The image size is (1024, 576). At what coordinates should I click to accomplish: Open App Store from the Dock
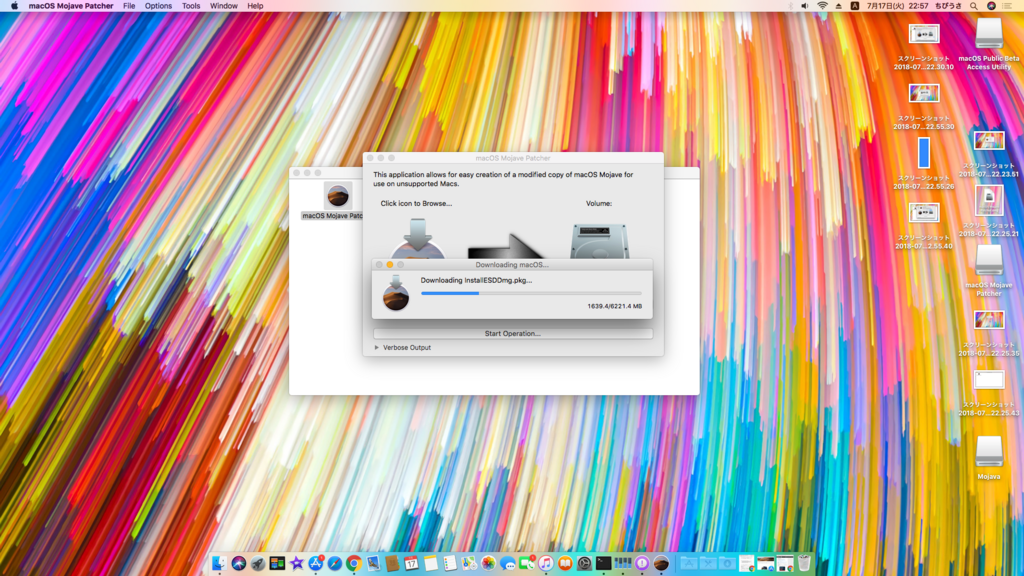315,563
